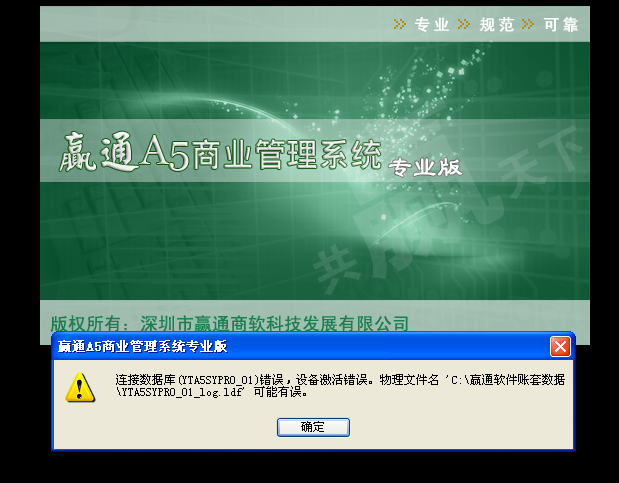The height and width of the screenshot is (483, 619).
Task: Close the 赢通A5商业管理系统专业版 error dialog
Action: tap(560, 346)
